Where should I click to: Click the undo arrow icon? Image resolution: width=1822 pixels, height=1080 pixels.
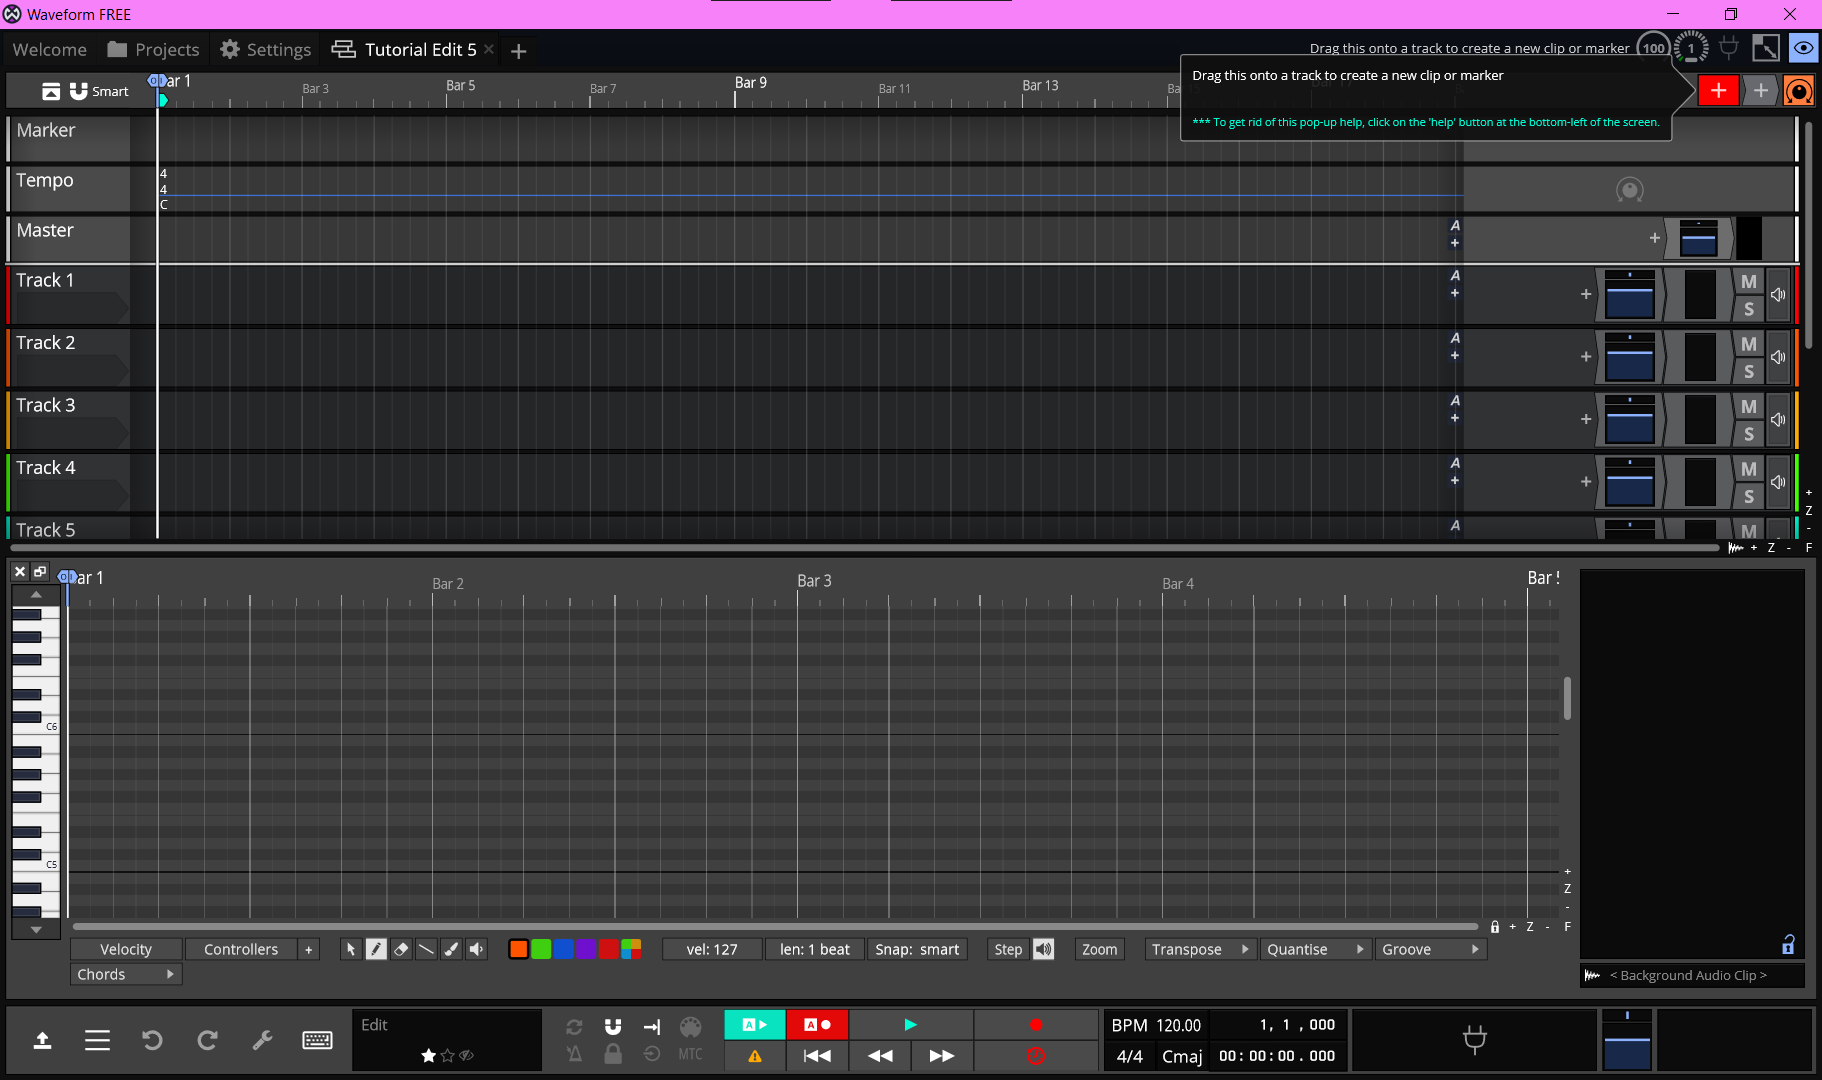[152, 1040]
